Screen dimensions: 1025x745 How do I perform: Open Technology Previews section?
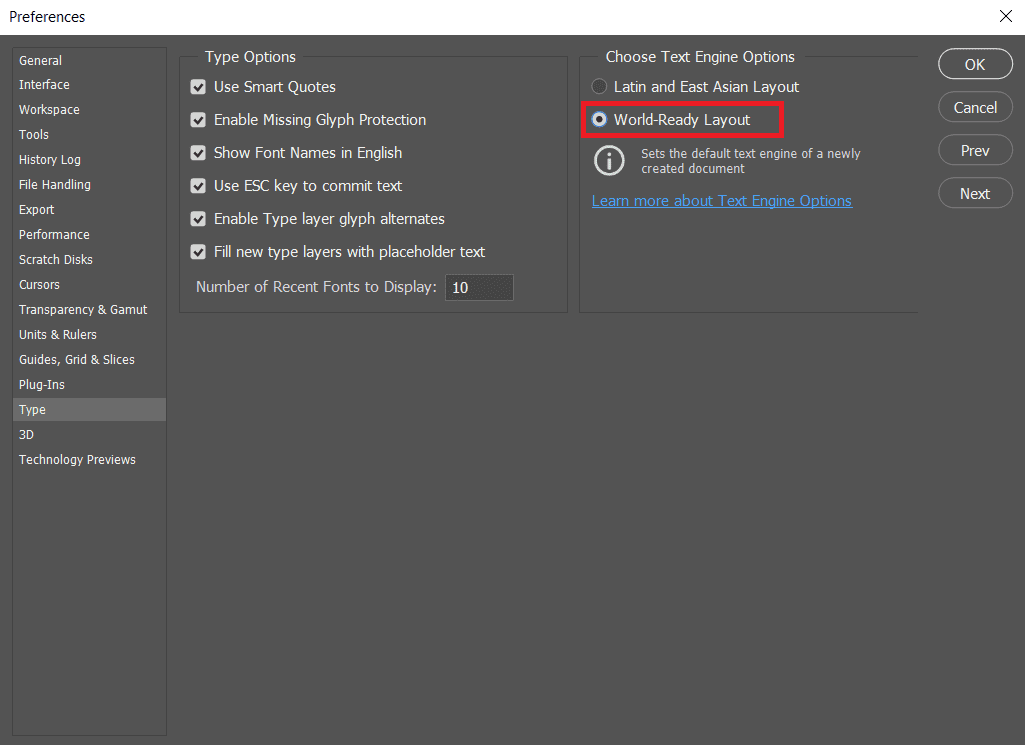[x=89, y=459]
